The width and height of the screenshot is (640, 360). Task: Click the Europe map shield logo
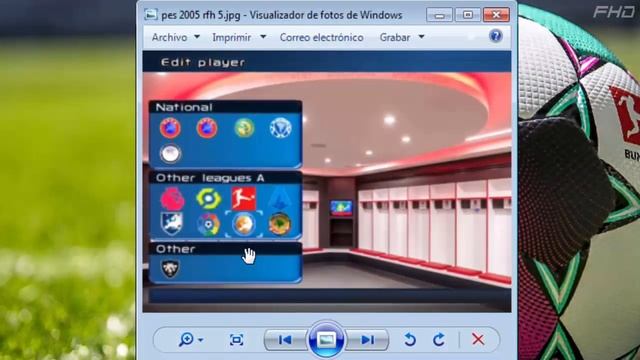(x=171, y=223)
